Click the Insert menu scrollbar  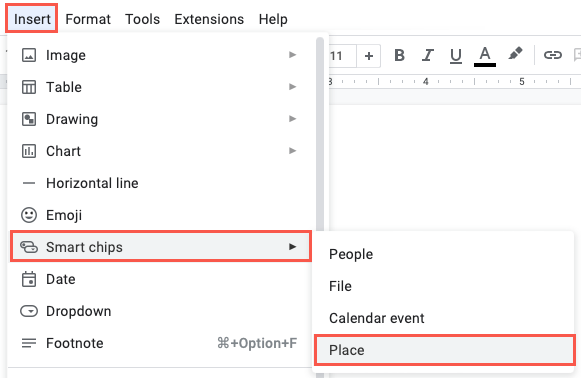click(x=320, y=133)
